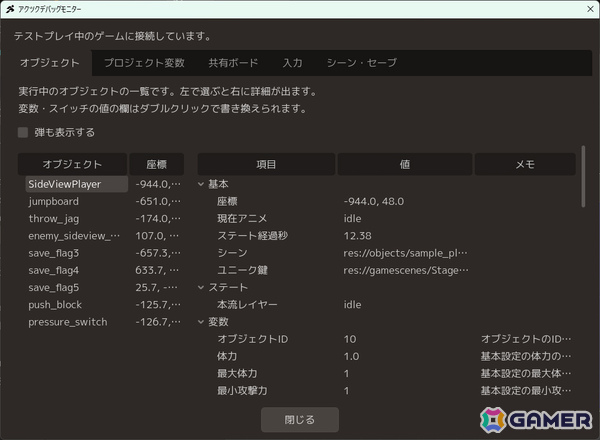Click the 現在アニメ row label
This screenshot has height=440, width=600.
[x=242, y=218]
